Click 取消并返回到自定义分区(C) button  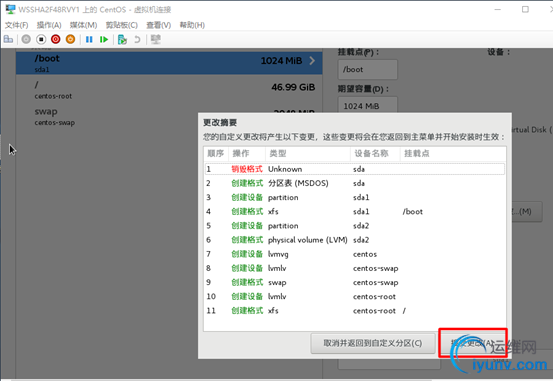coord(373,343)
